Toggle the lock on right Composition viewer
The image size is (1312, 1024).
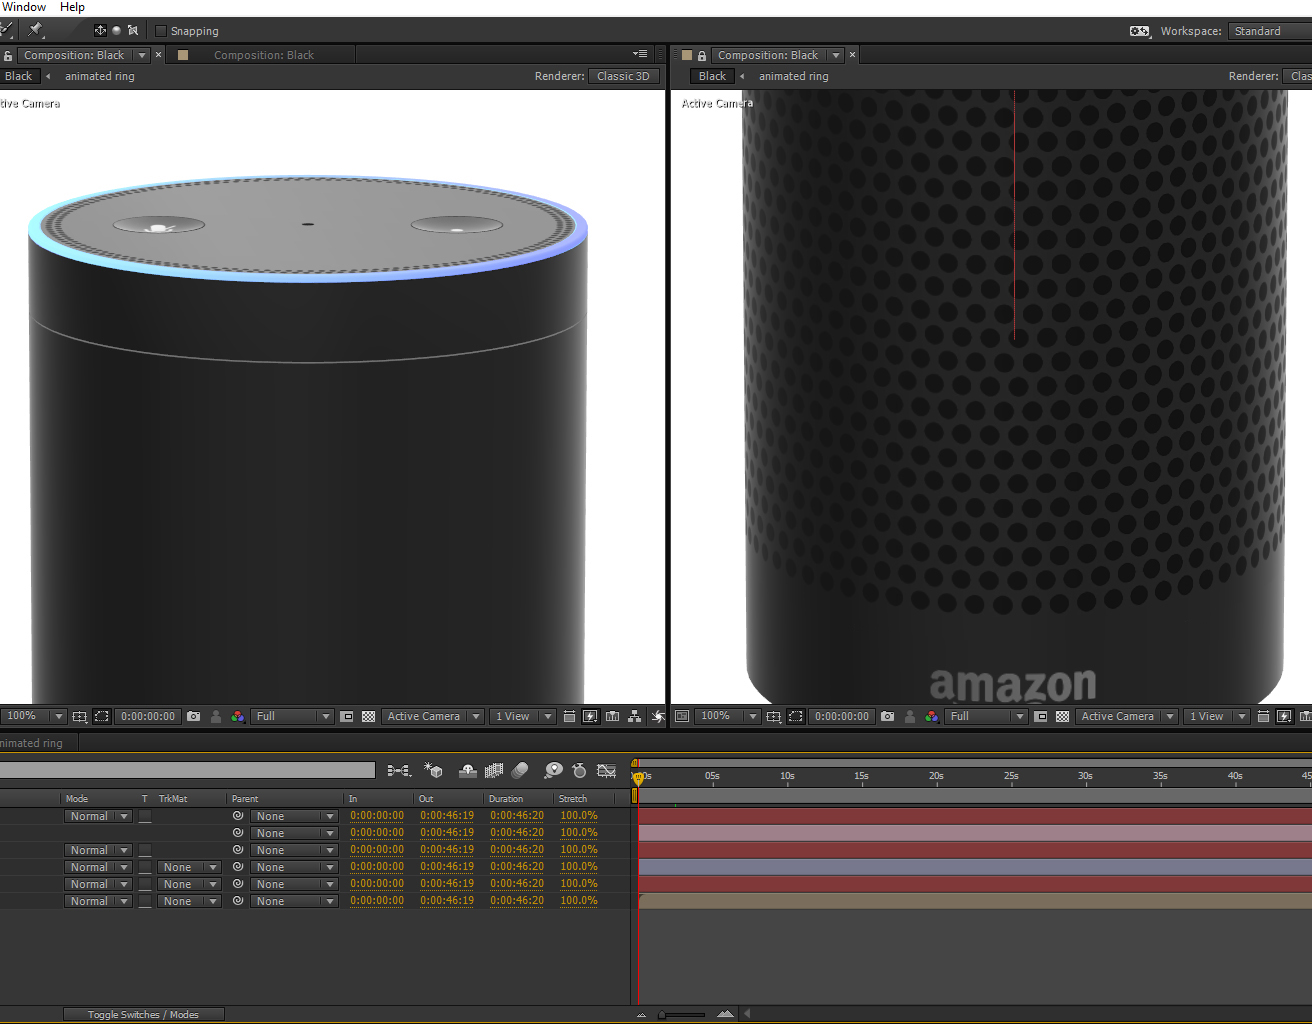click(702, 56)
